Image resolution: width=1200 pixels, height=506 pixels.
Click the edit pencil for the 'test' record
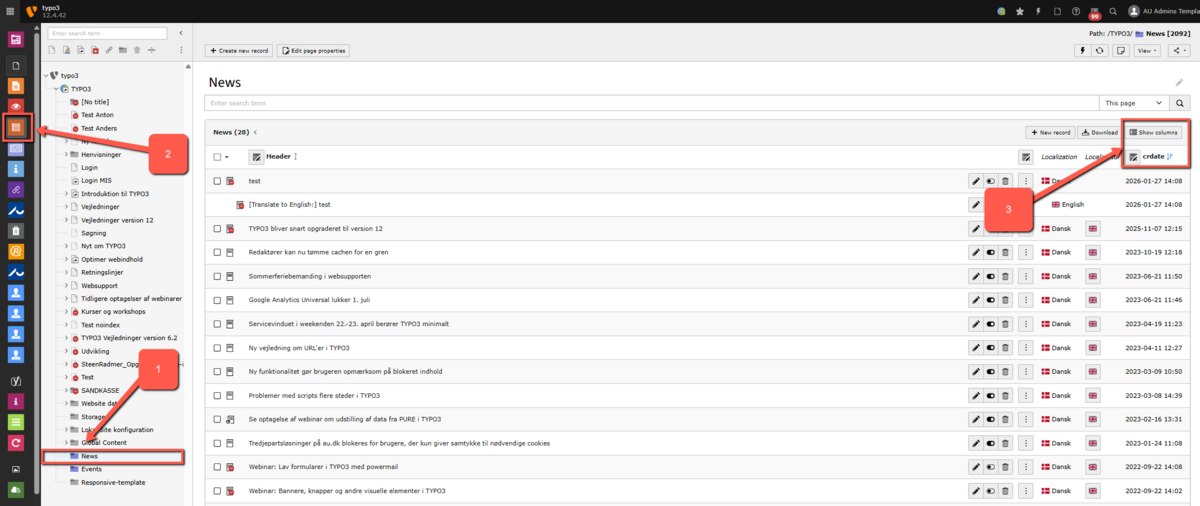pos(975,181)
